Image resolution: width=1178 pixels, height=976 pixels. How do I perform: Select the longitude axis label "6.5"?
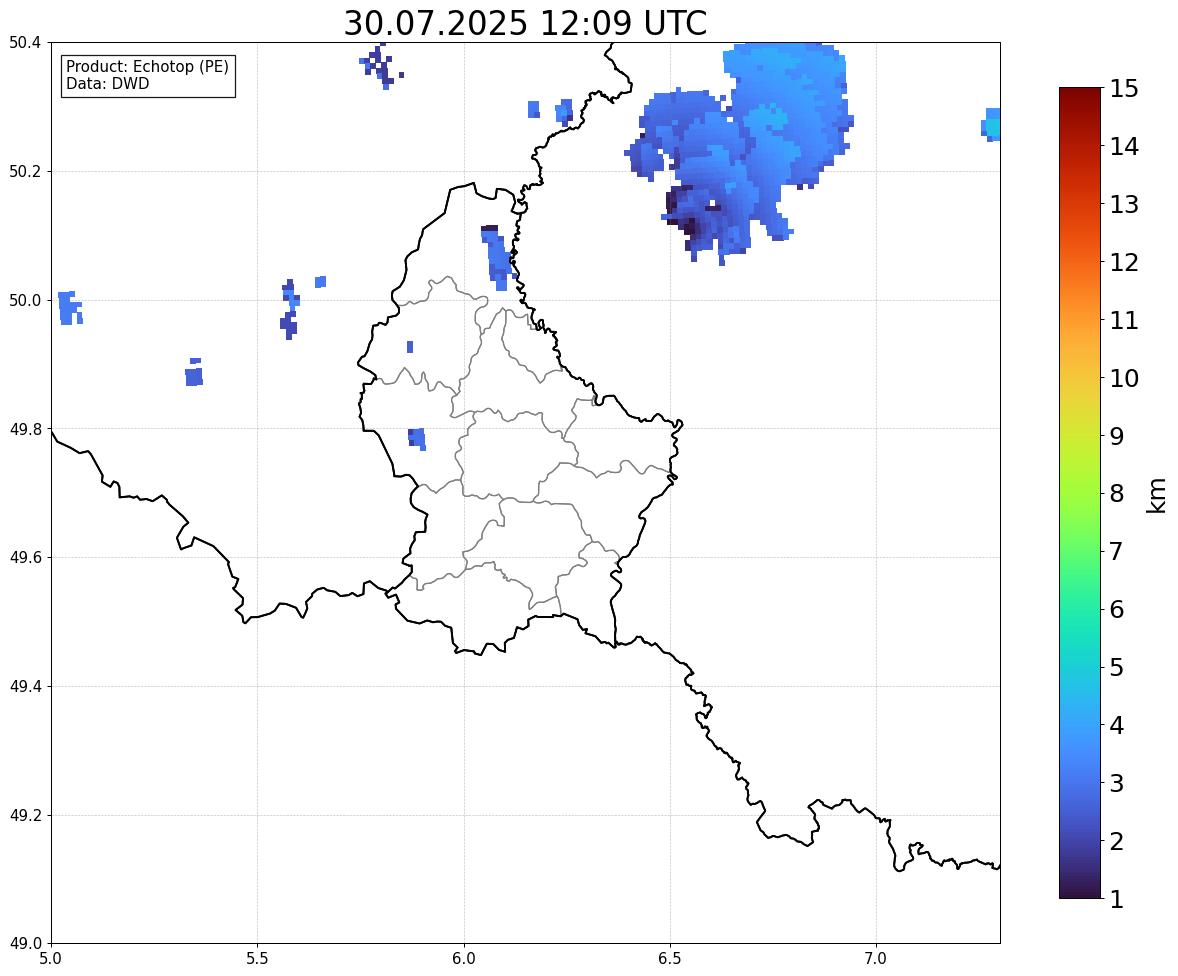tap(670, 959)
